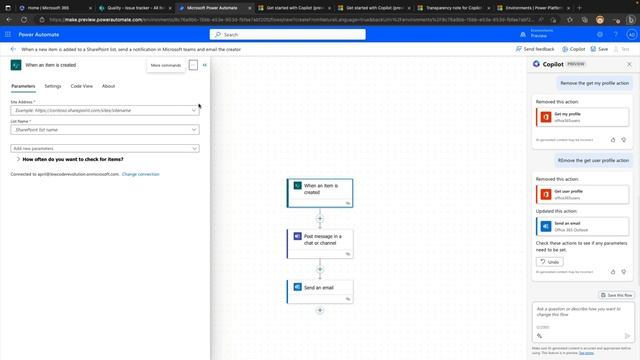Screen dimensions: 640x360
Task: Open the Bing sidebar button in the browser
Action: pos(631,20)
